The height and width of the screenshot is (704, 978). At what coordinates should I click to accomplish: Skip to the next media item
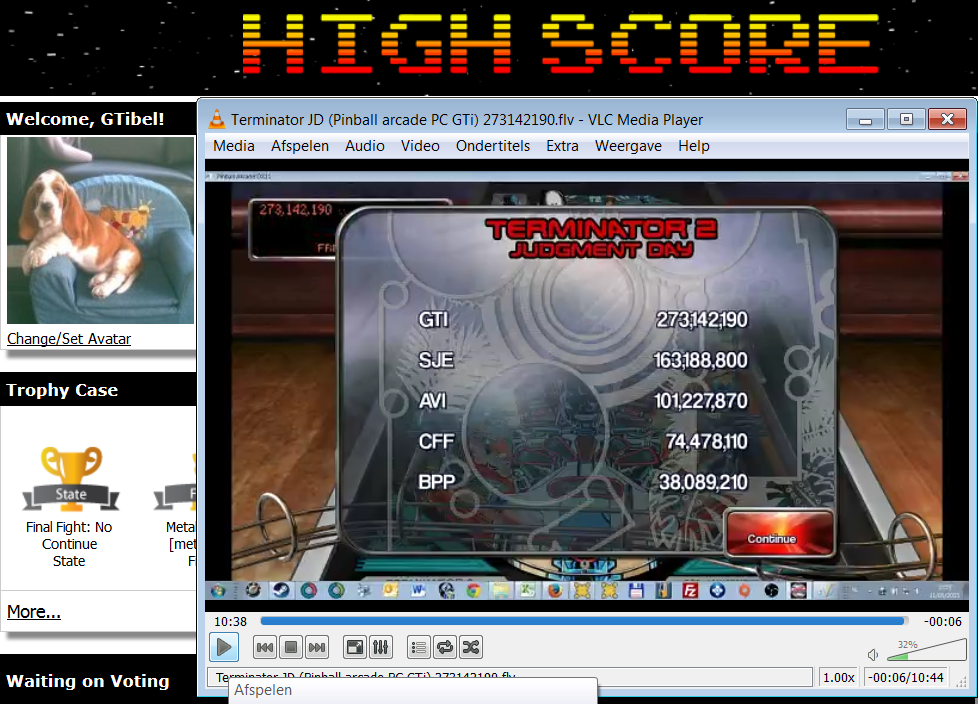[x=317, y=647]
